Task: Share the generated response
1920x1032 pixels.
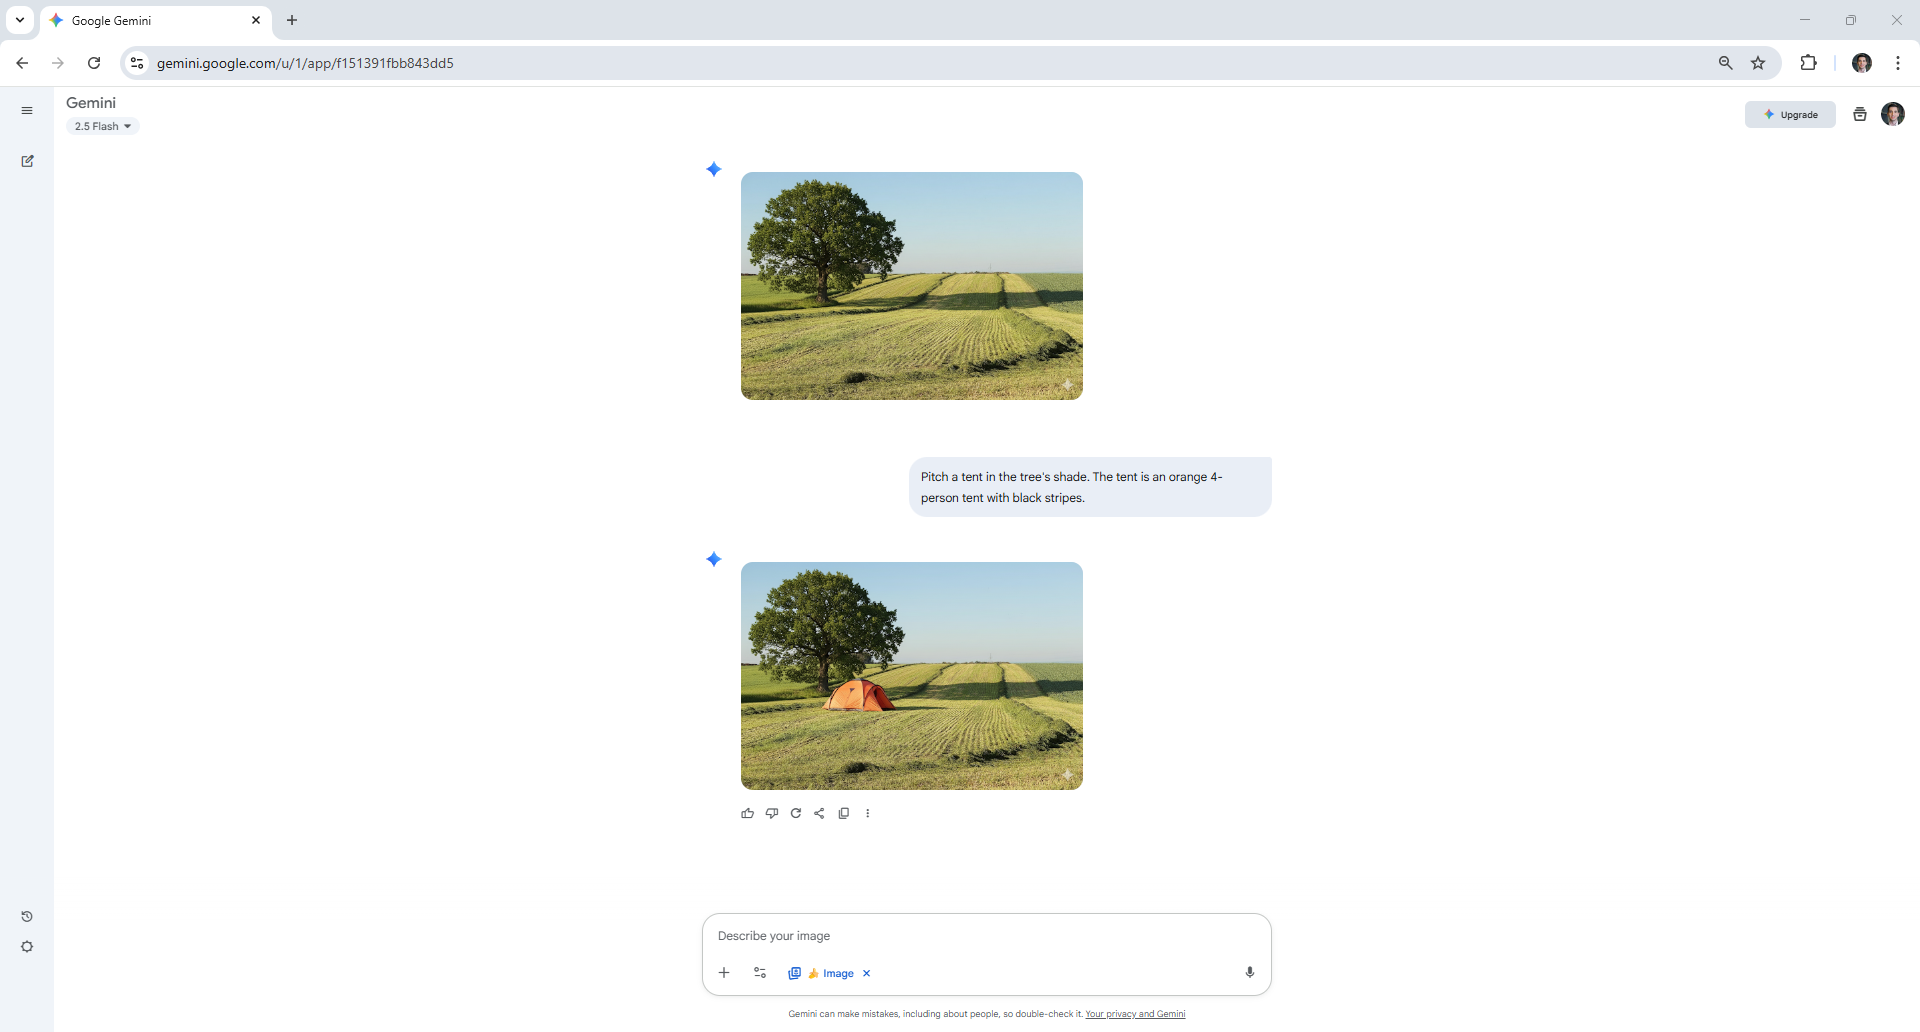Action: coord(819,813)
